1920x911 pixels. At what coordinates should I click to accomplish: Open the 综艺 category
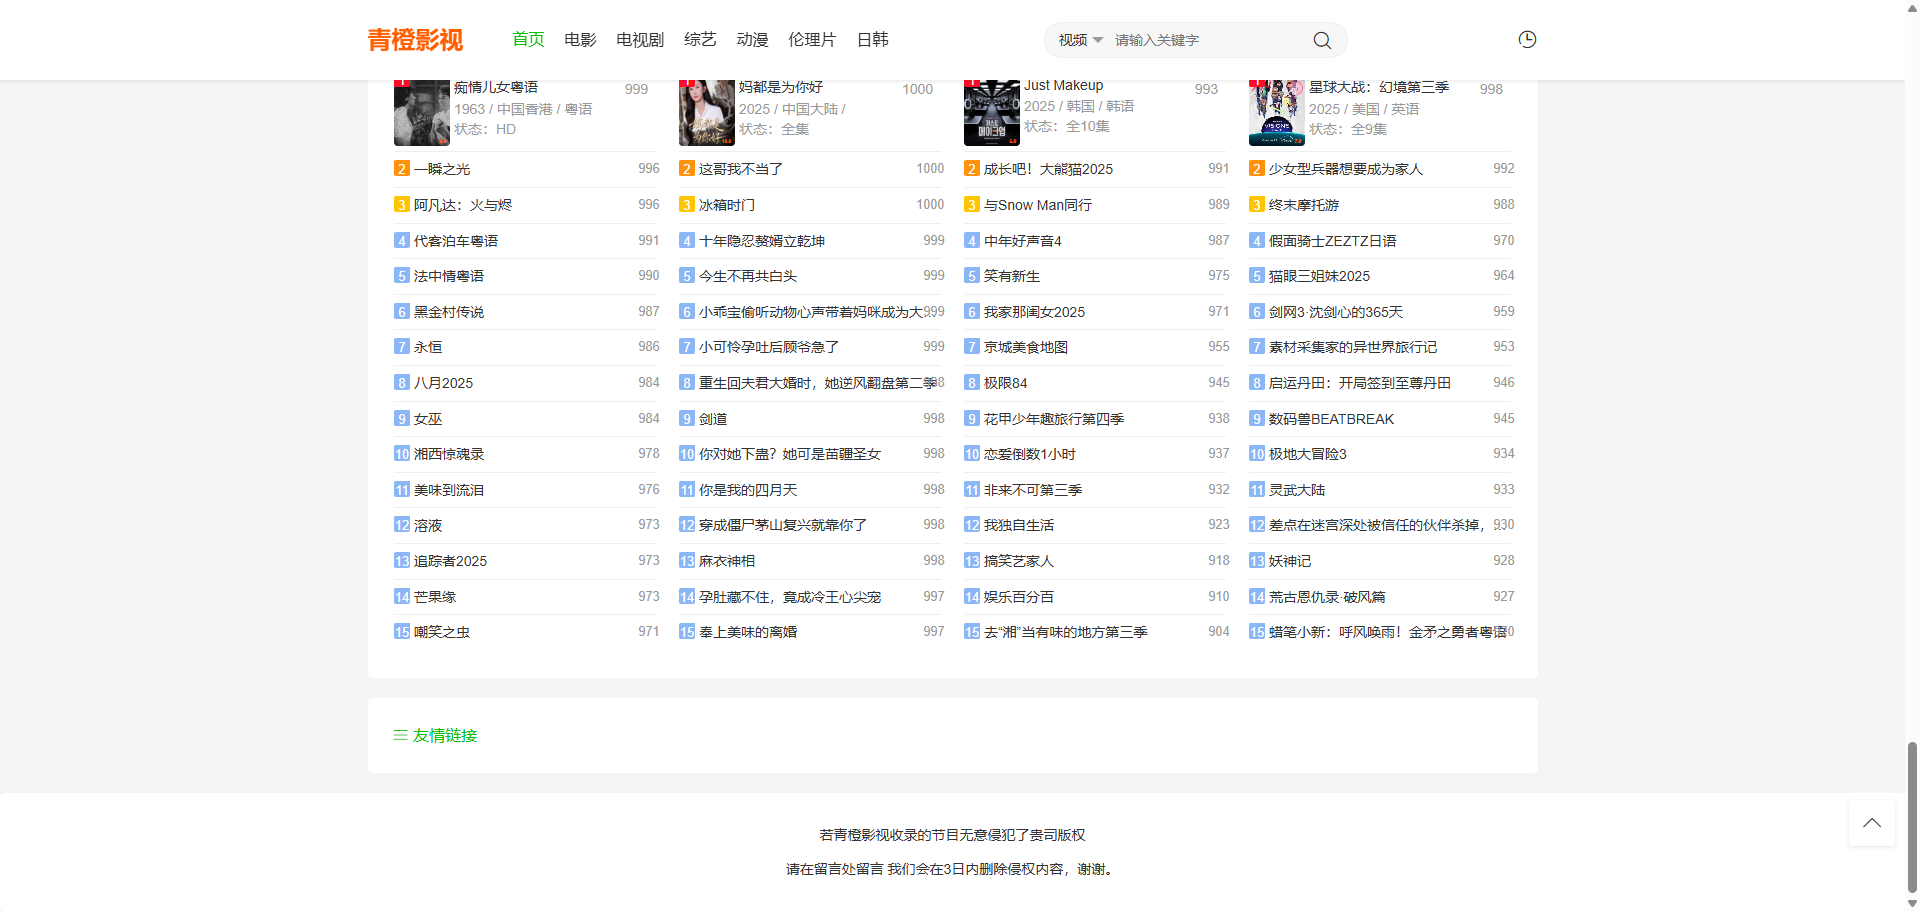(x=700, y=40)
